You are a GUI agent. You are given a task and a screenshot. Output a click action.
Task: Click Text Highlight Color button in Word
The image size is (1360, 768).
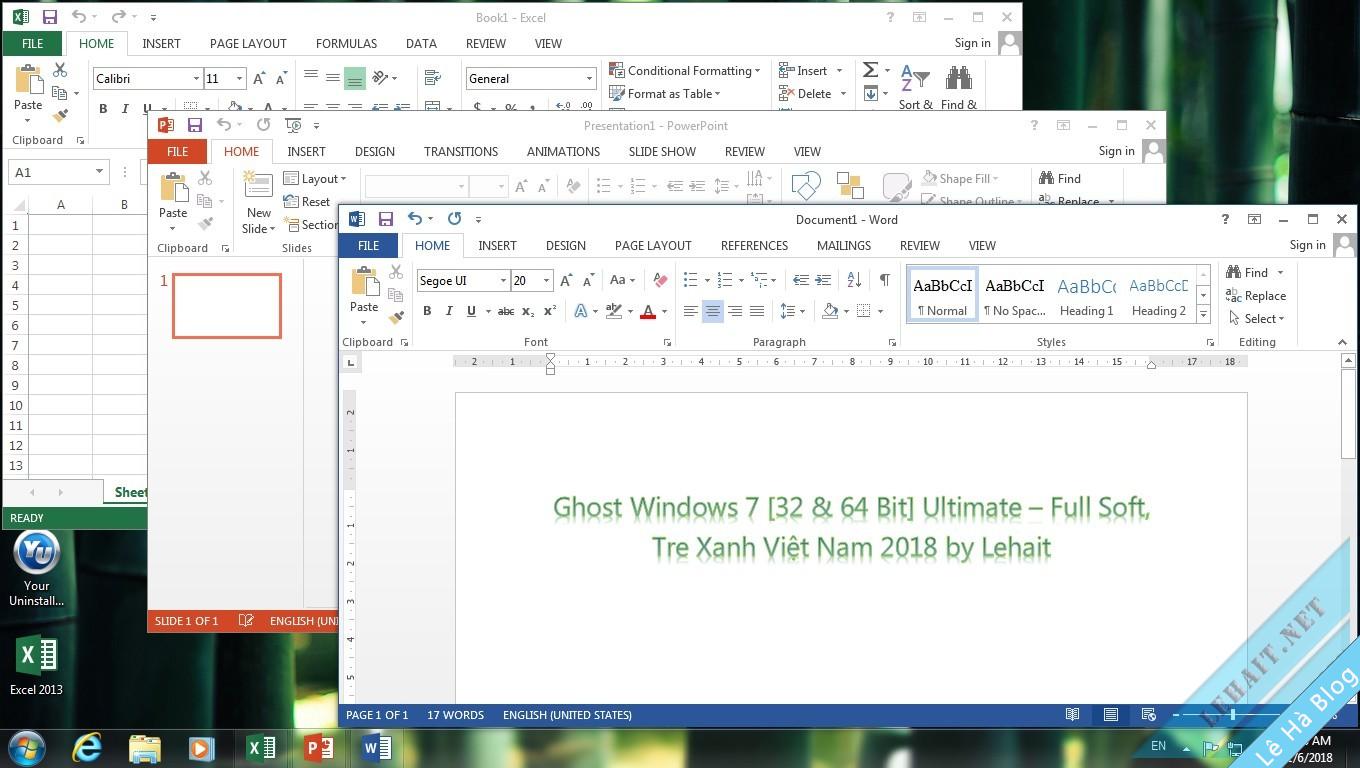[614, 311]
